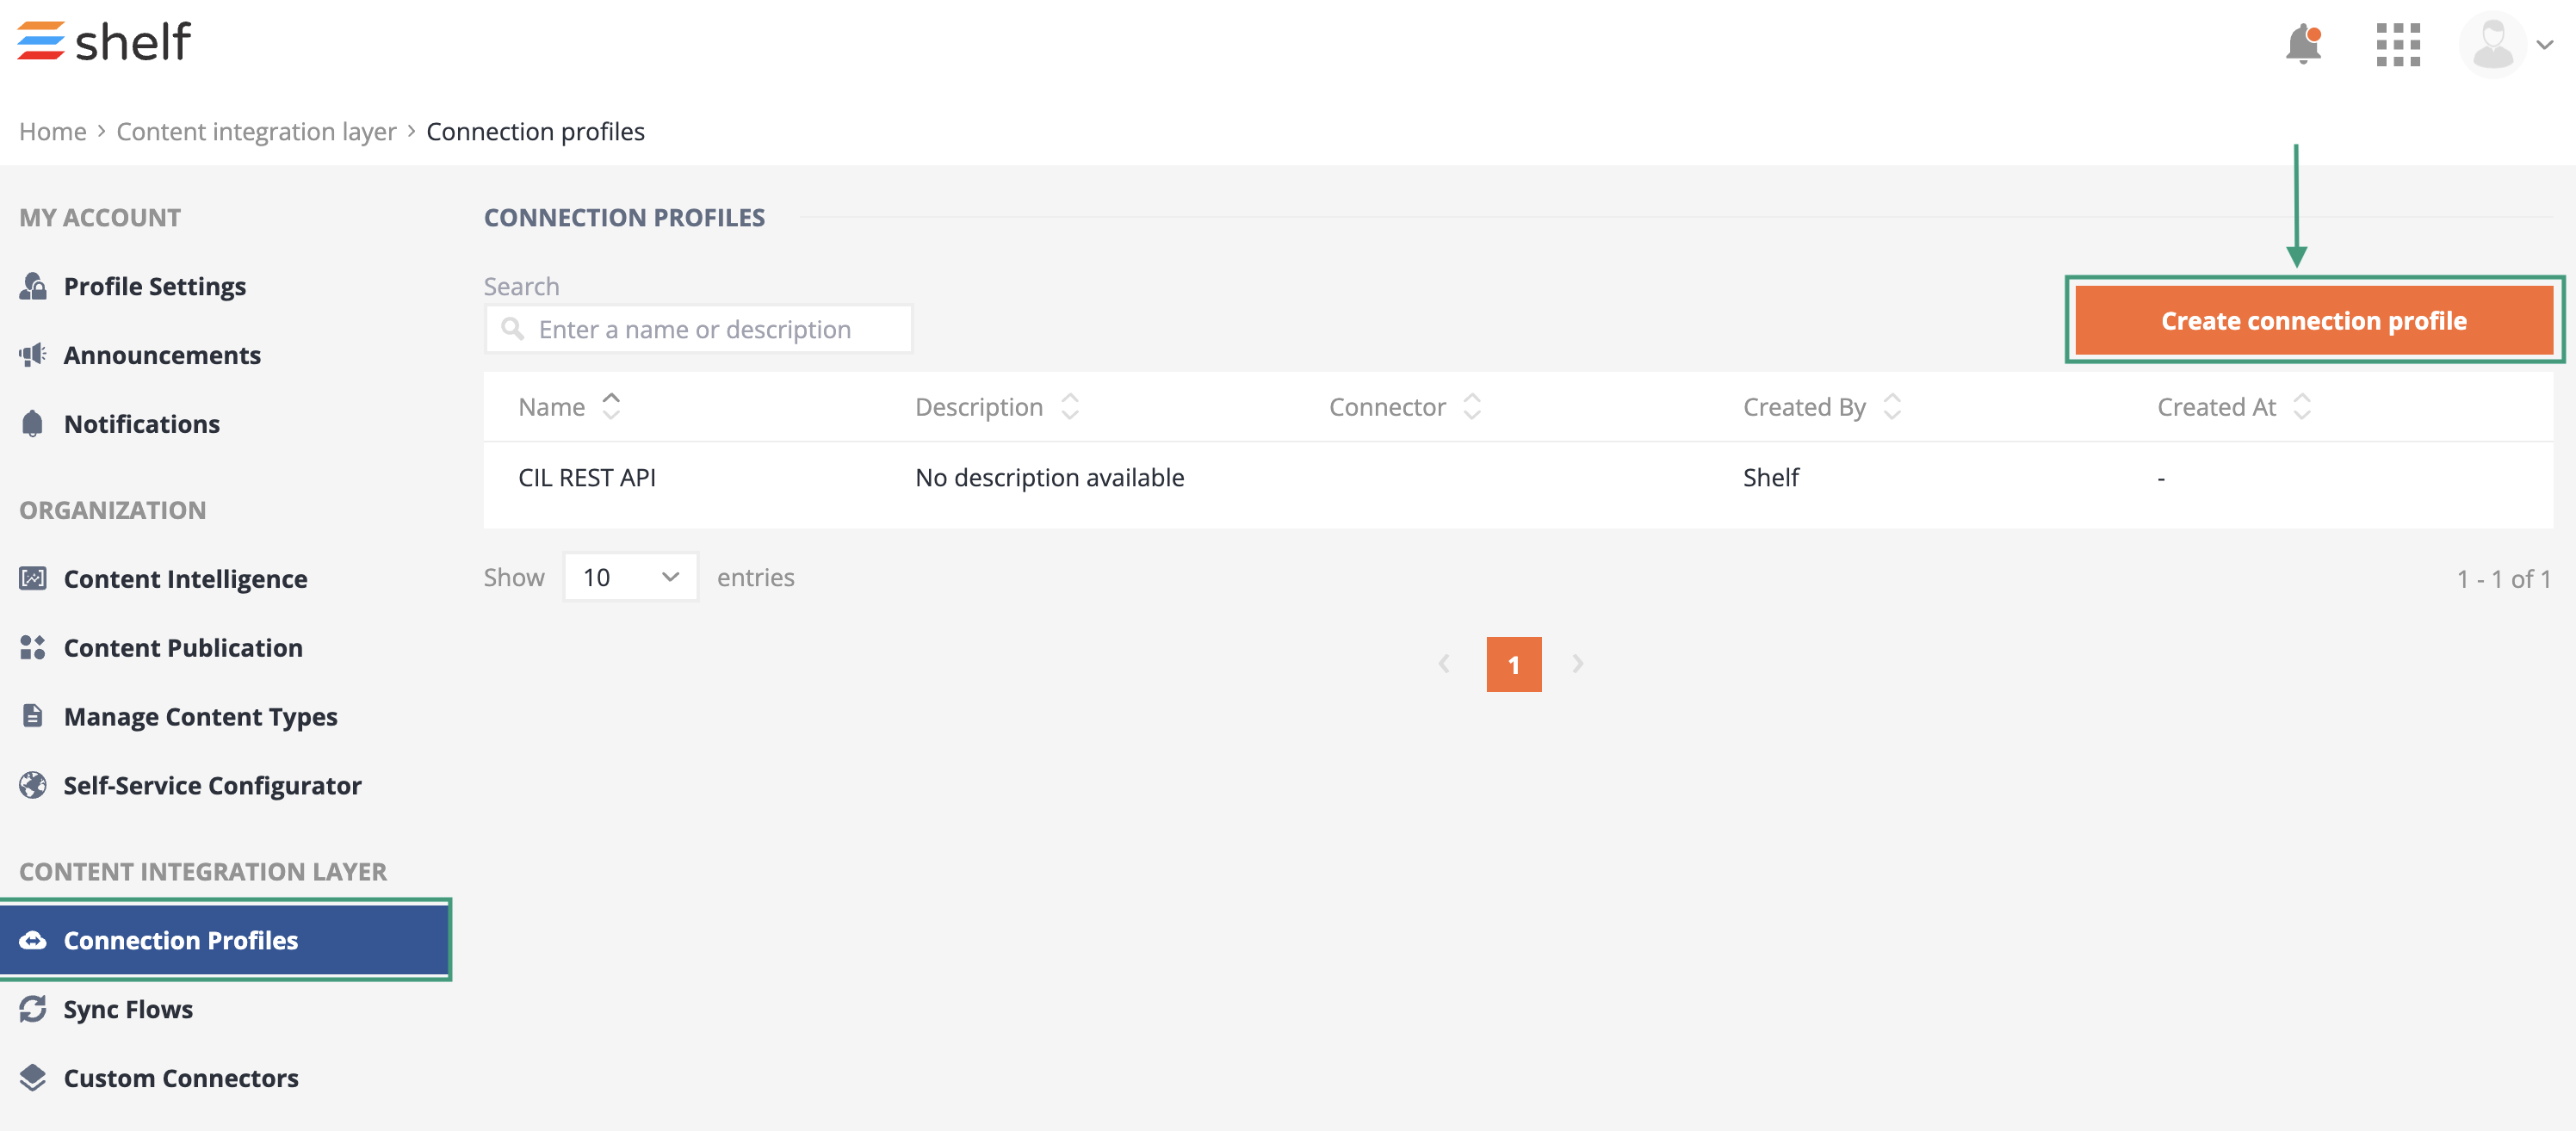The image size is (2576, 1131).
Task: Go to Content integration layer breadcrumb
Action: pos(256,132)
